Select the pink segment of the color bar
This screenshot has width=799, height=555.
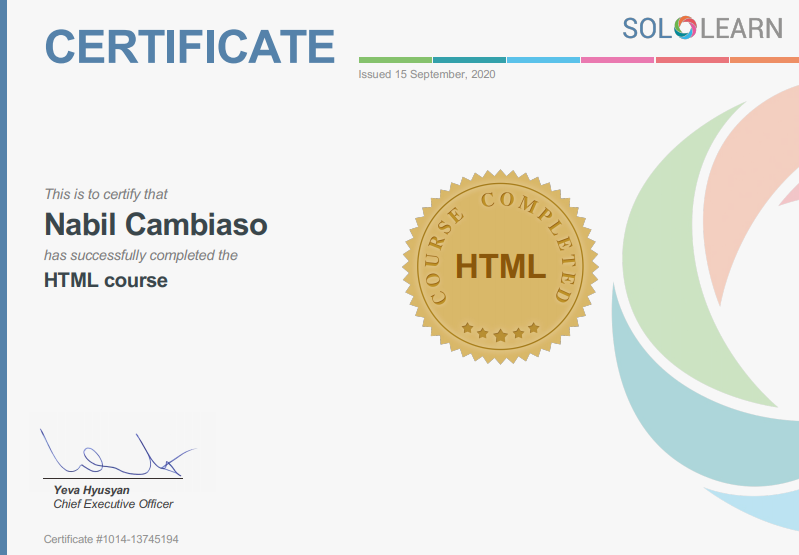[617, 60]
